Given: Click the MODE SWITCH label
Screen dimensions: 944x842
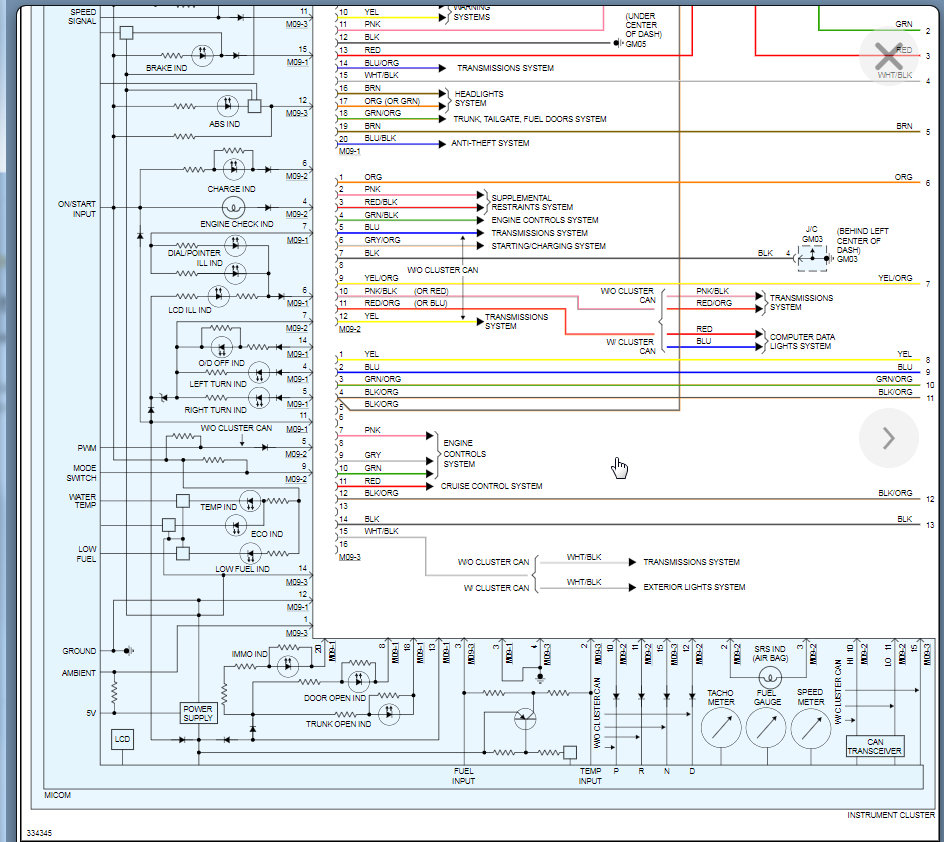Looking at the screenshot, I should point(81,473).
